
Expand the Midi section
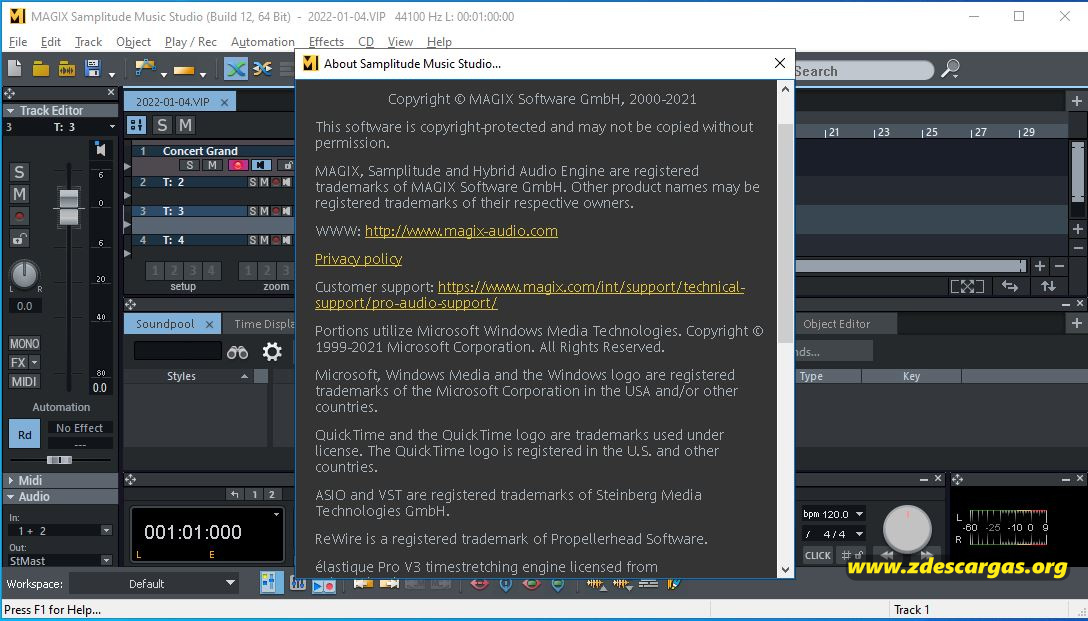[x=10, y=480]
